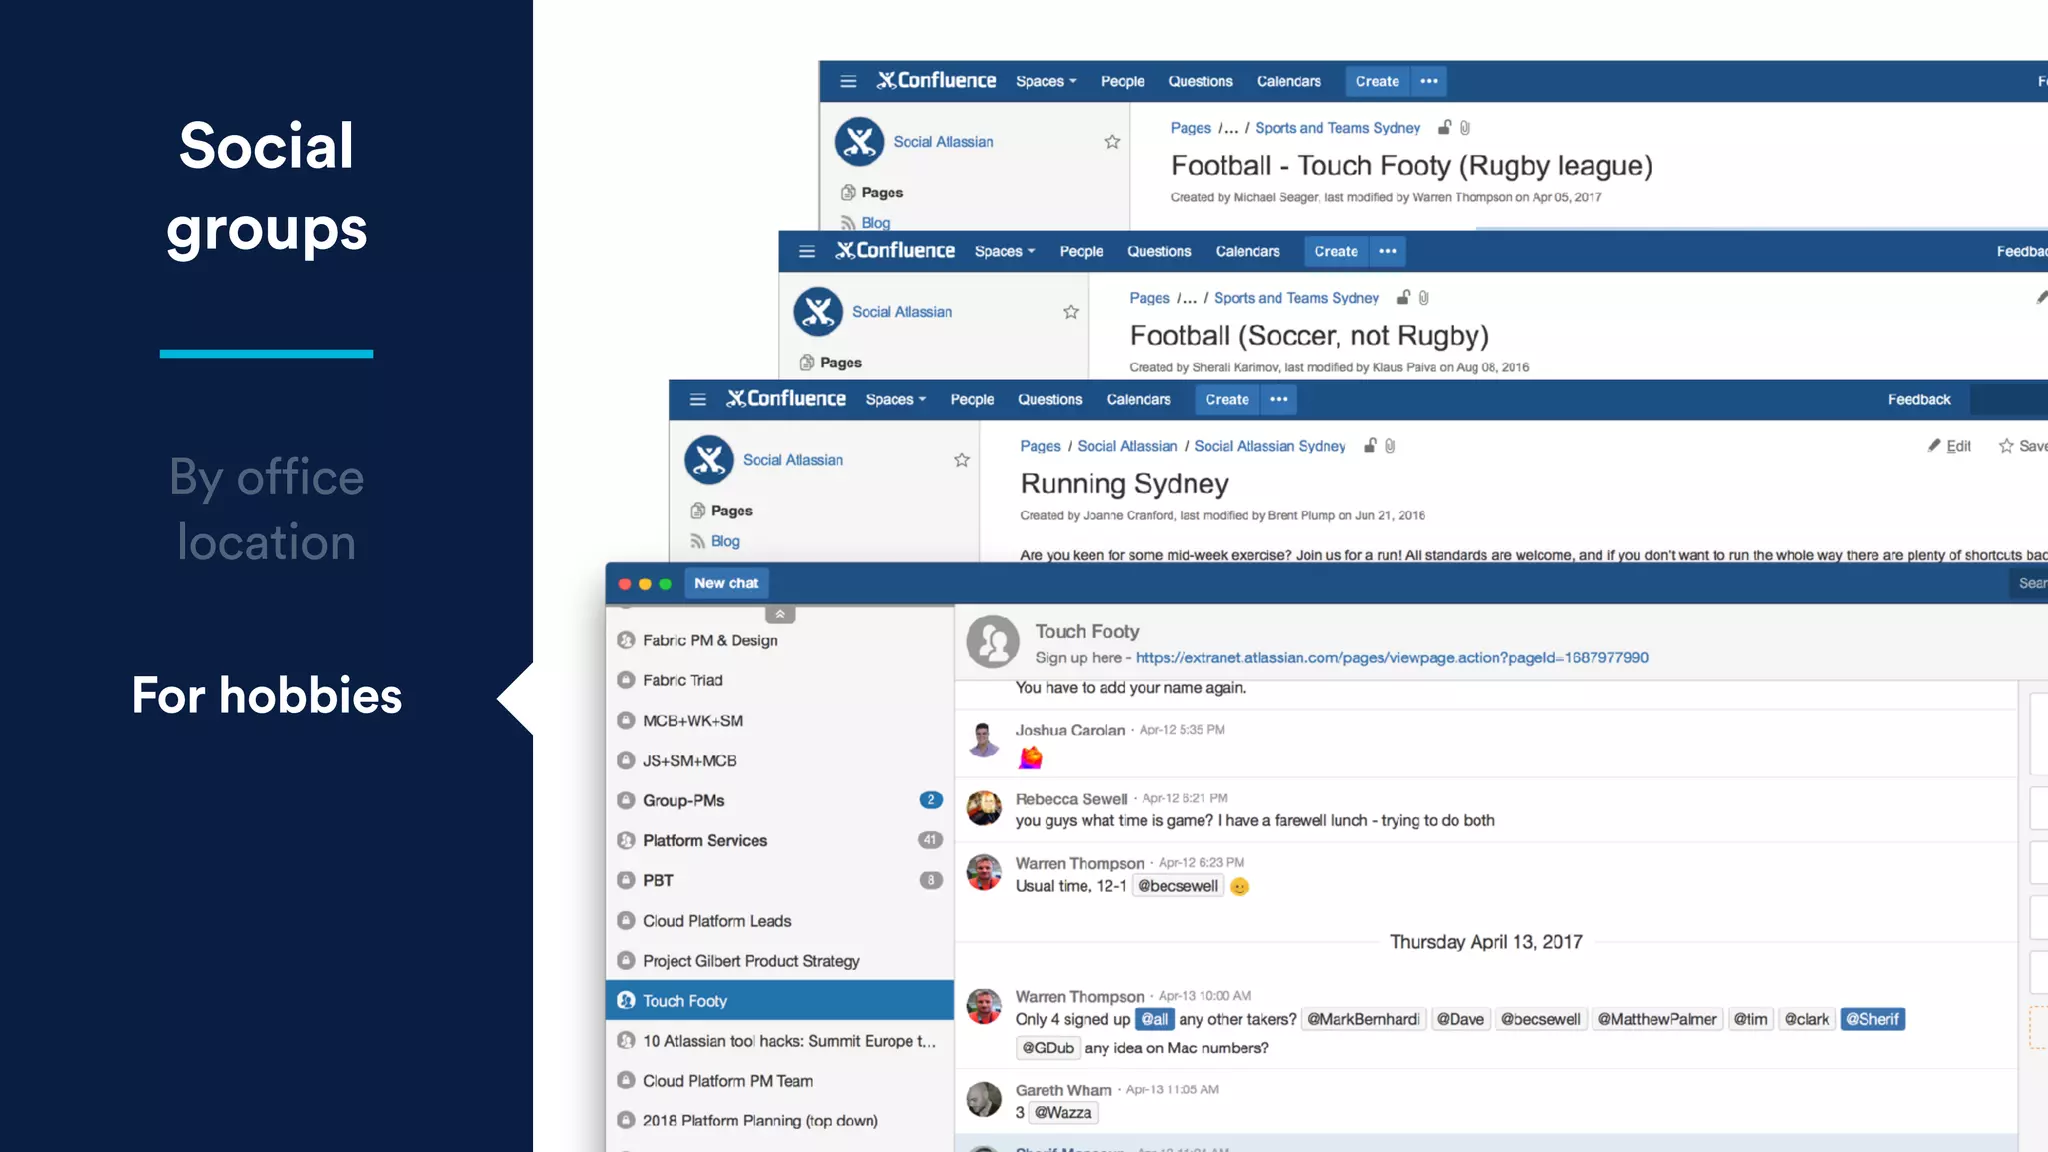Image resolution: width=2048 pixels, height=1152 pixels.
Task: Click the Social Atlassian space logo in the Running Sydney sidebar
Action: click(709, 460)
